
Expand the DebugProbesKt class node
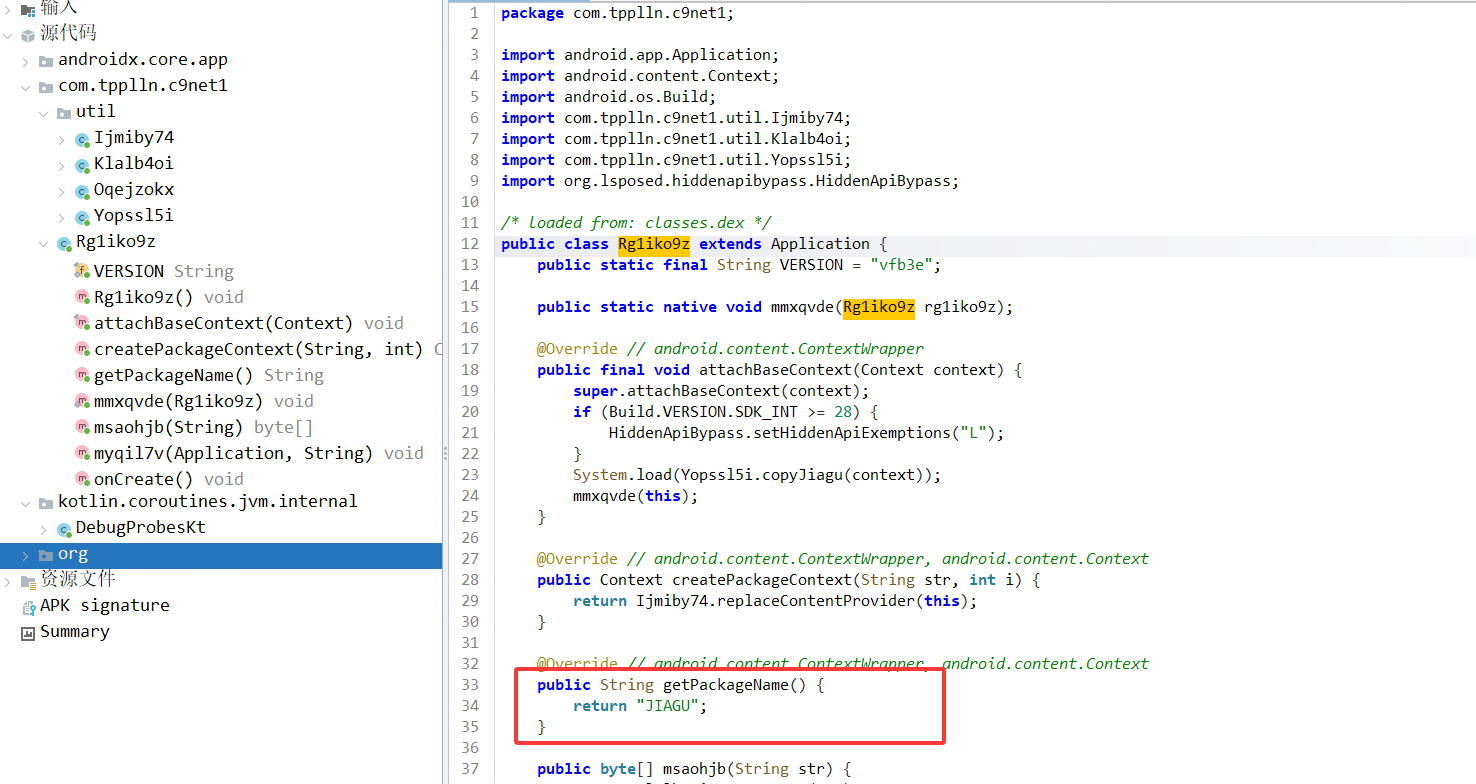(44, 529)
